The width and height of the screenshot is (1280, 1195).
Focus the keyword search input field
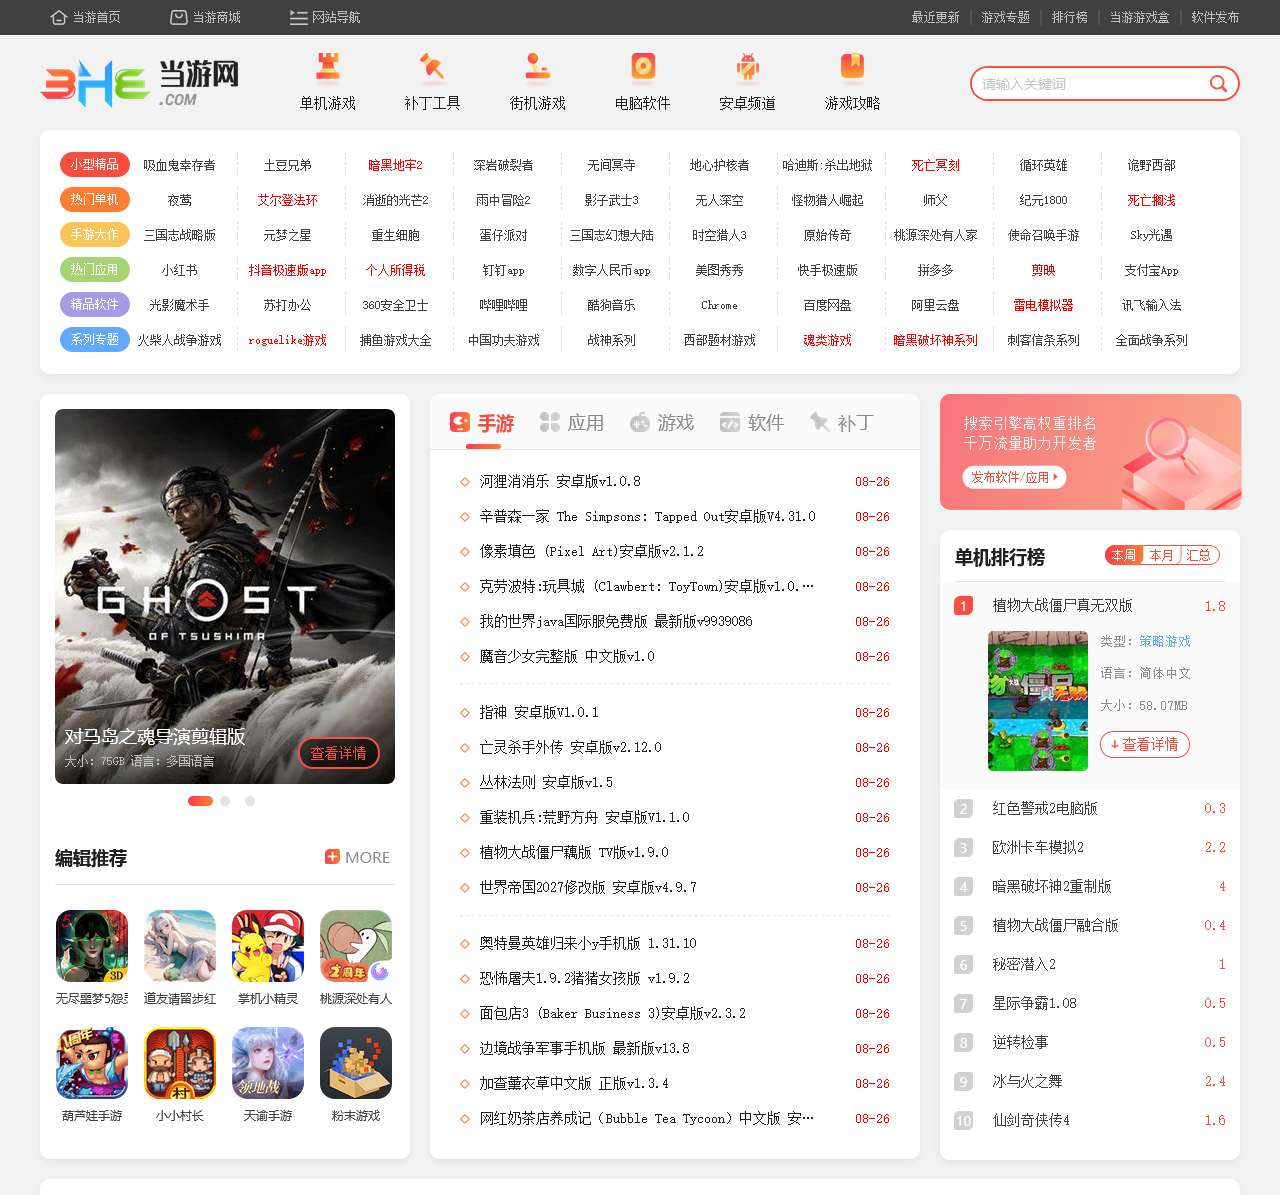(x=1090, y=84)
